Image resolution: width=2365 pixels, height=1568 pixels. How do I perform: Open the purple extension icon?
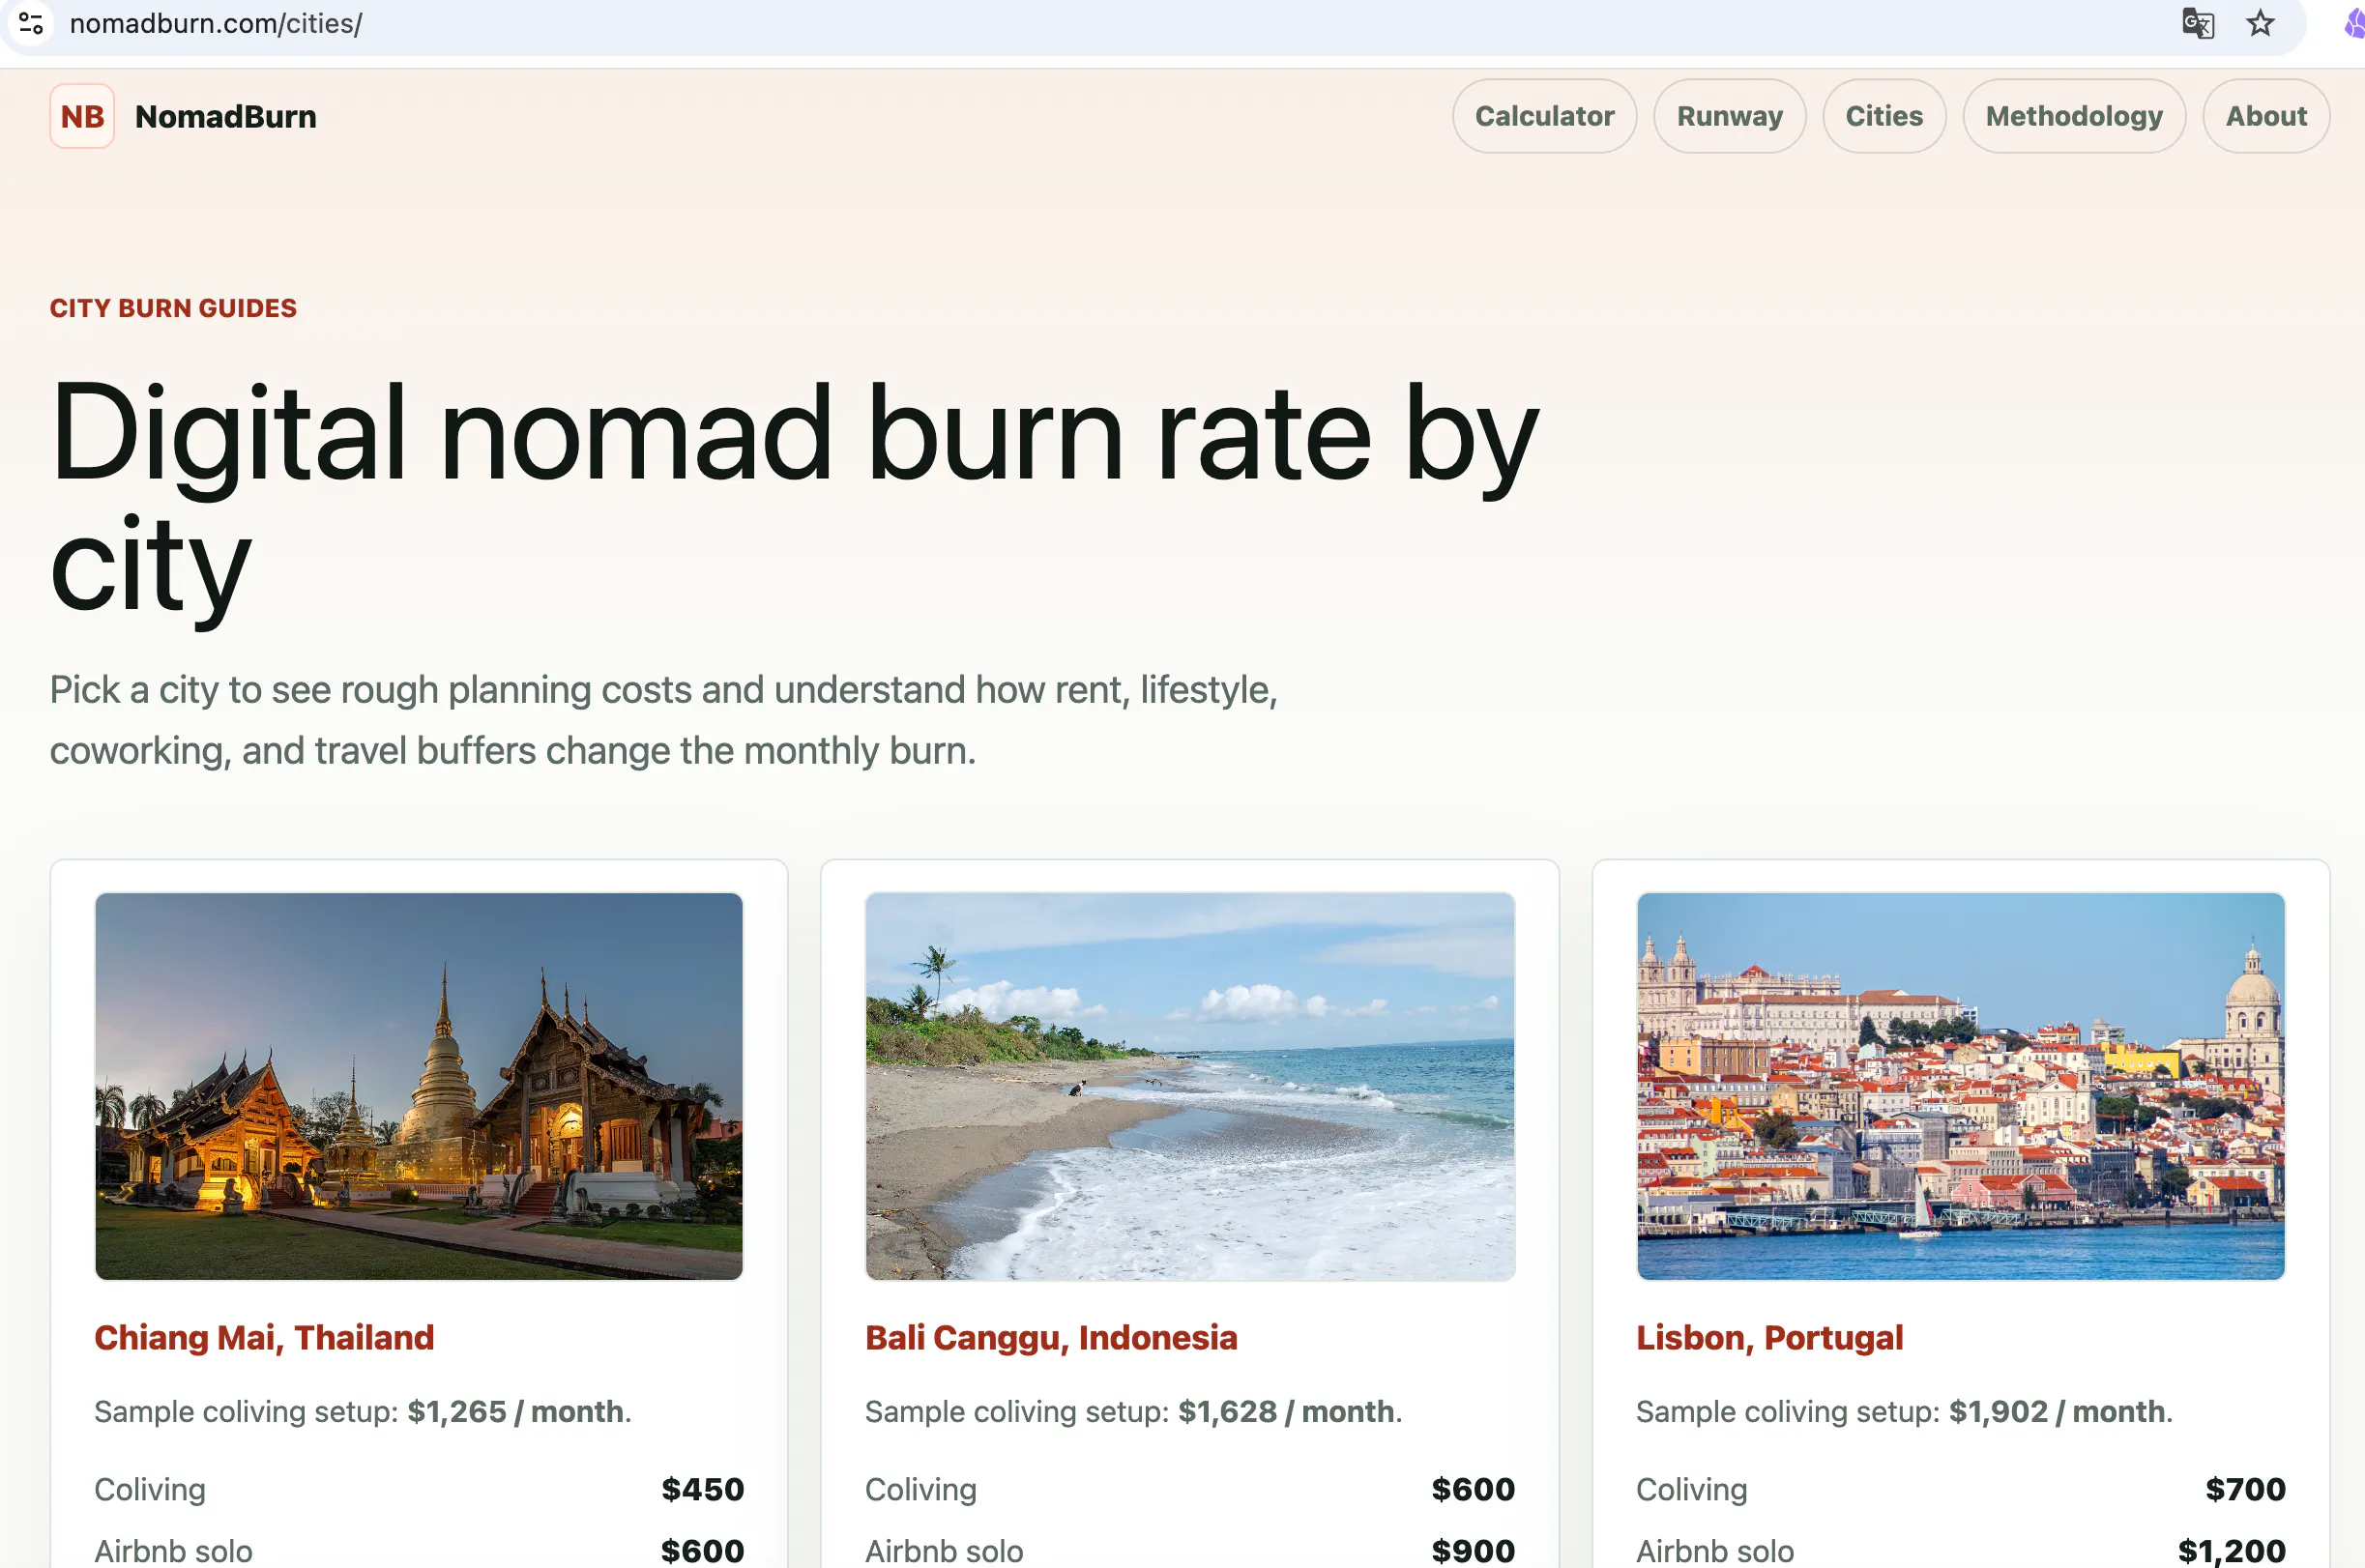(2354, 23)
